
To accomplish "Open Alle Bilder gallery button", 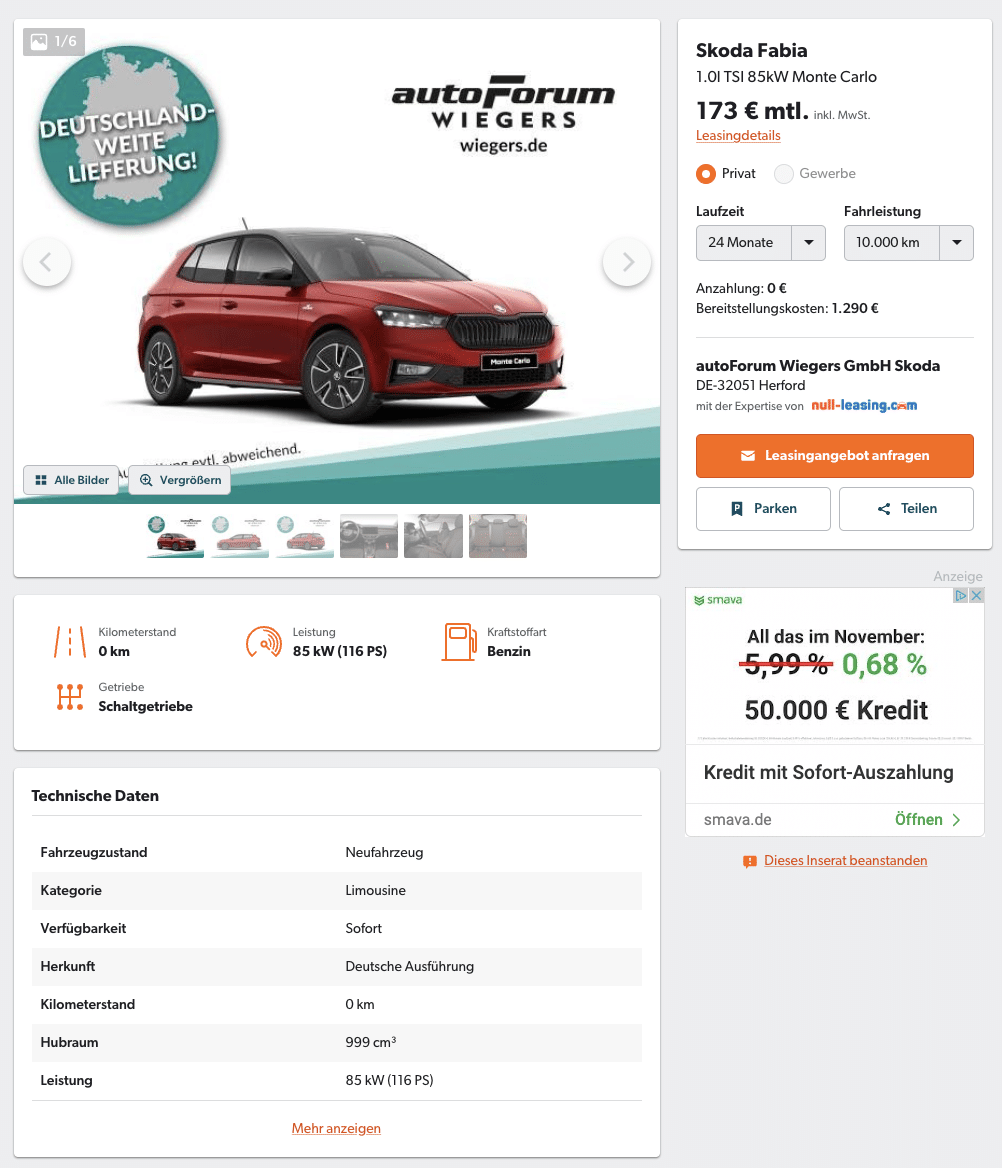I will click(72, 480).
